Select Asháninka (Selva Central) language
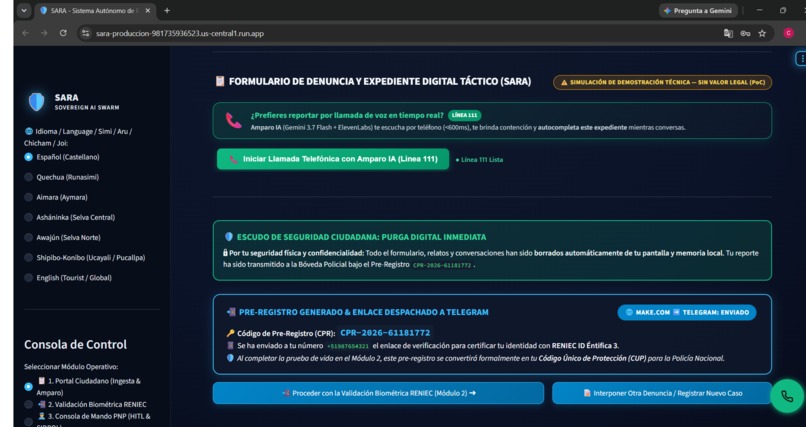Screen dimensions: 806x427 [x=69, y=217]
